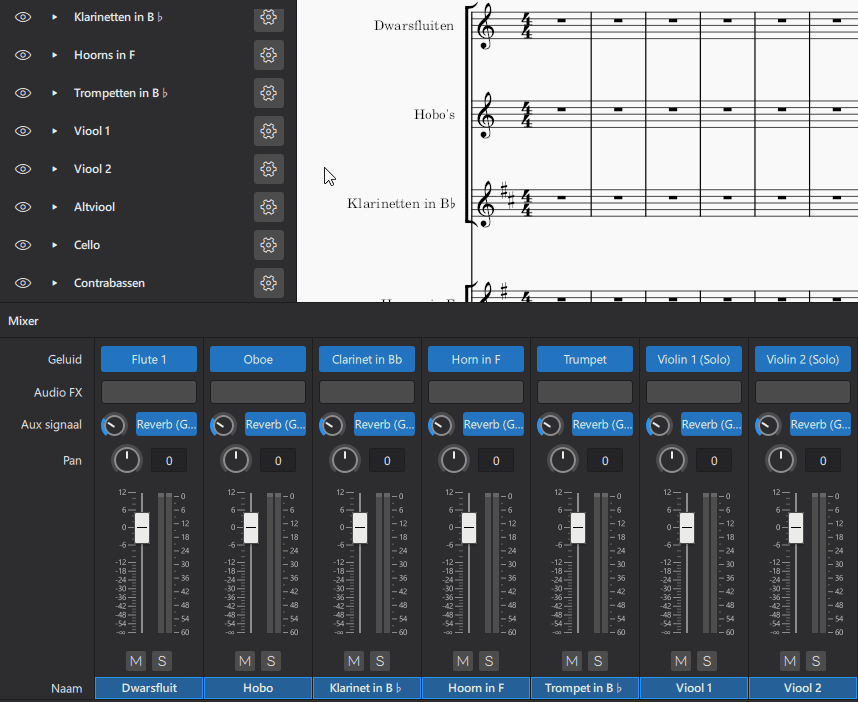
Task: Mute the Dwarsfluit channel
Action: click(x=136, y=661)
